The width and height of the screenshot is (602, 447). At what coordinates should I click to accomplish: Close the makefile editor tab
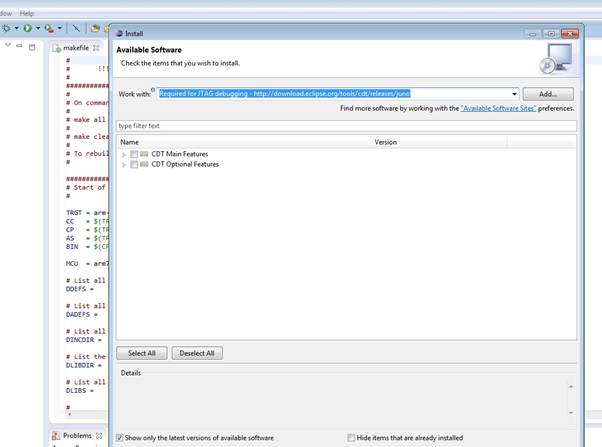pyautogui.click(x=96, y=47)
